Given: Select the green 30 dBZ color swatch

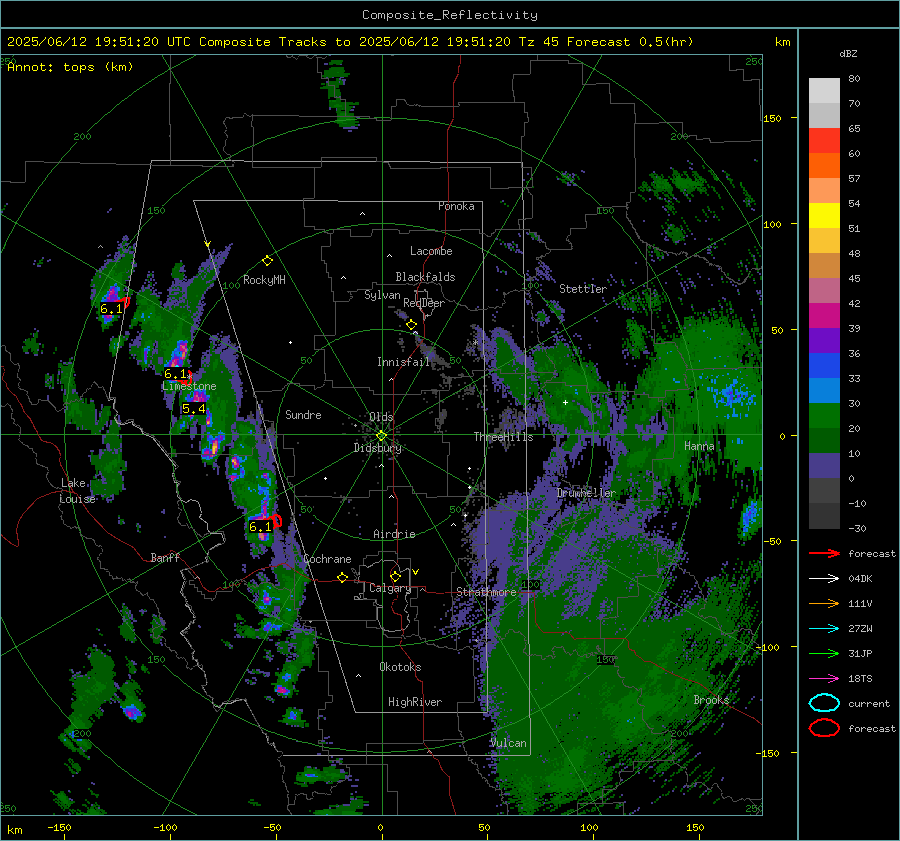Looking at the screenshot, I should click(824, 415).
